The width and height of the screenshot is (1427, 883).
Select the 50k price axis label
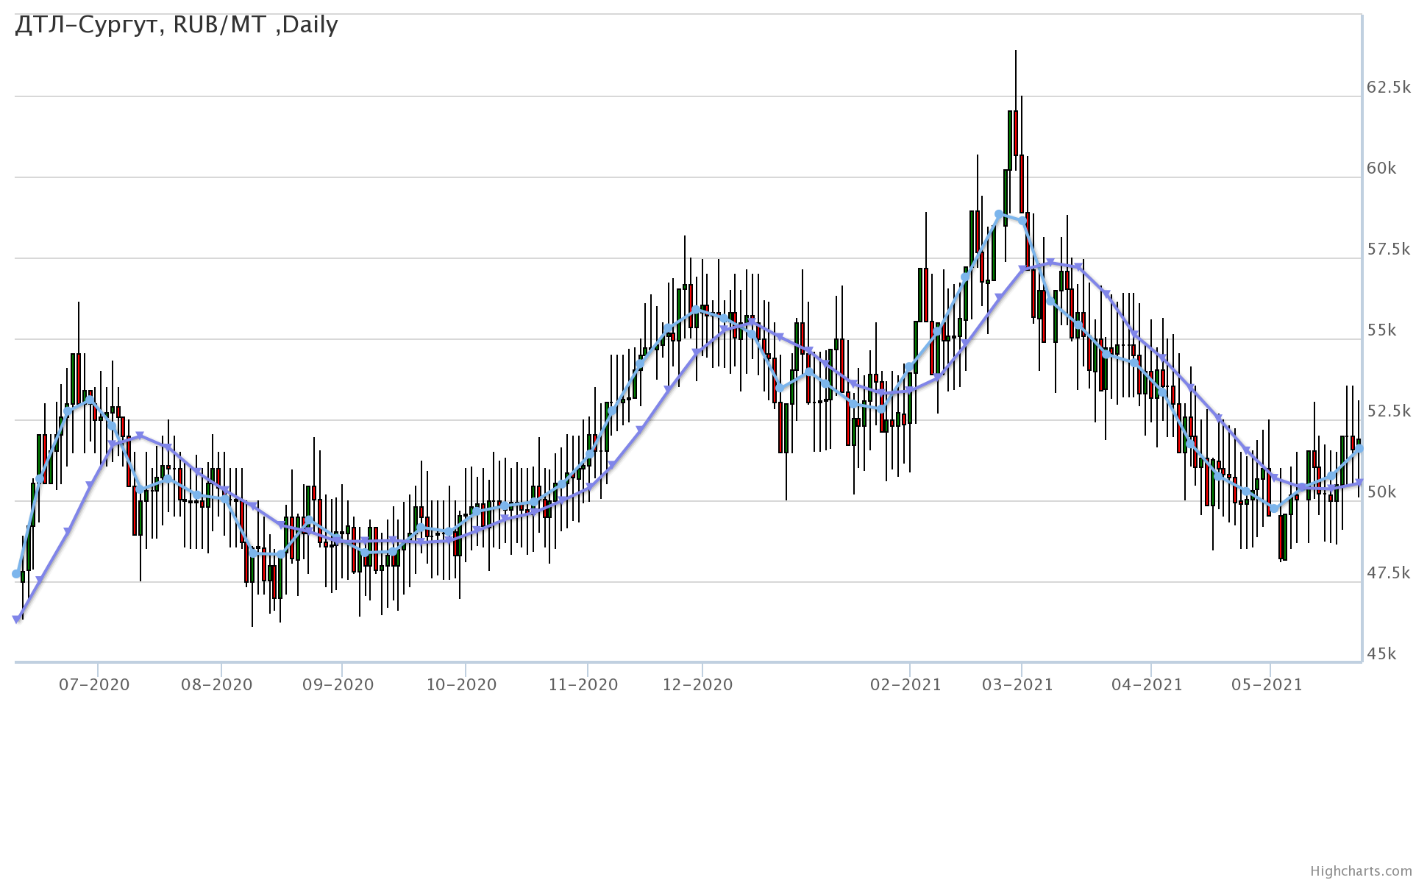point(1381,492)
